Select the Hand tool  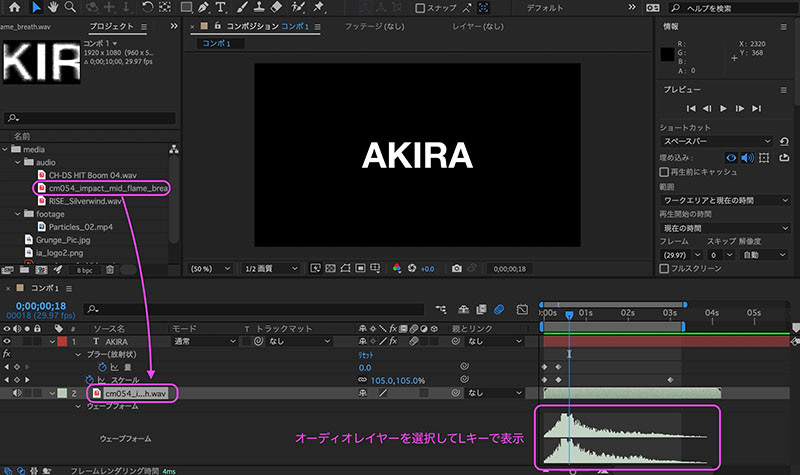(53, 7)
